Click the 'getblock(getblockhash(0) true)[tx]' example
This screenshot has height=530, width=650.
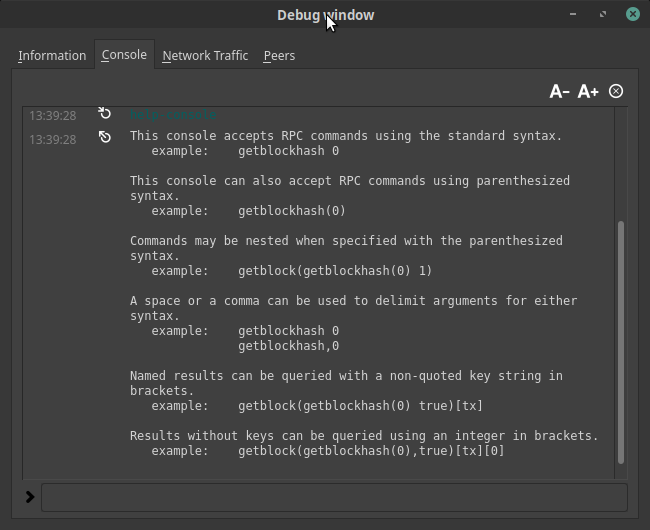tap(360, 406)
